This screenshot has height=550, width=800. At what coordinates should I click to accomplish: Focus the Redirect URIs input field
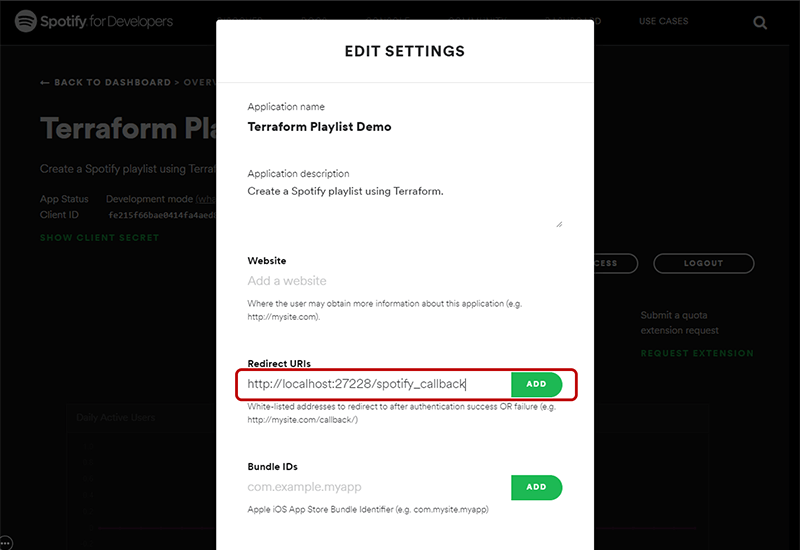tap(378, 384)
